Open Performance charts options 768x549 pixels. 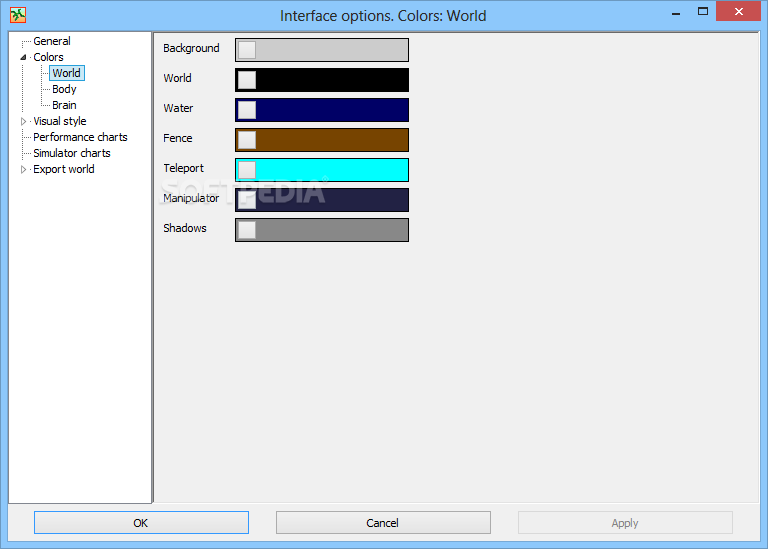pos(80,137)
